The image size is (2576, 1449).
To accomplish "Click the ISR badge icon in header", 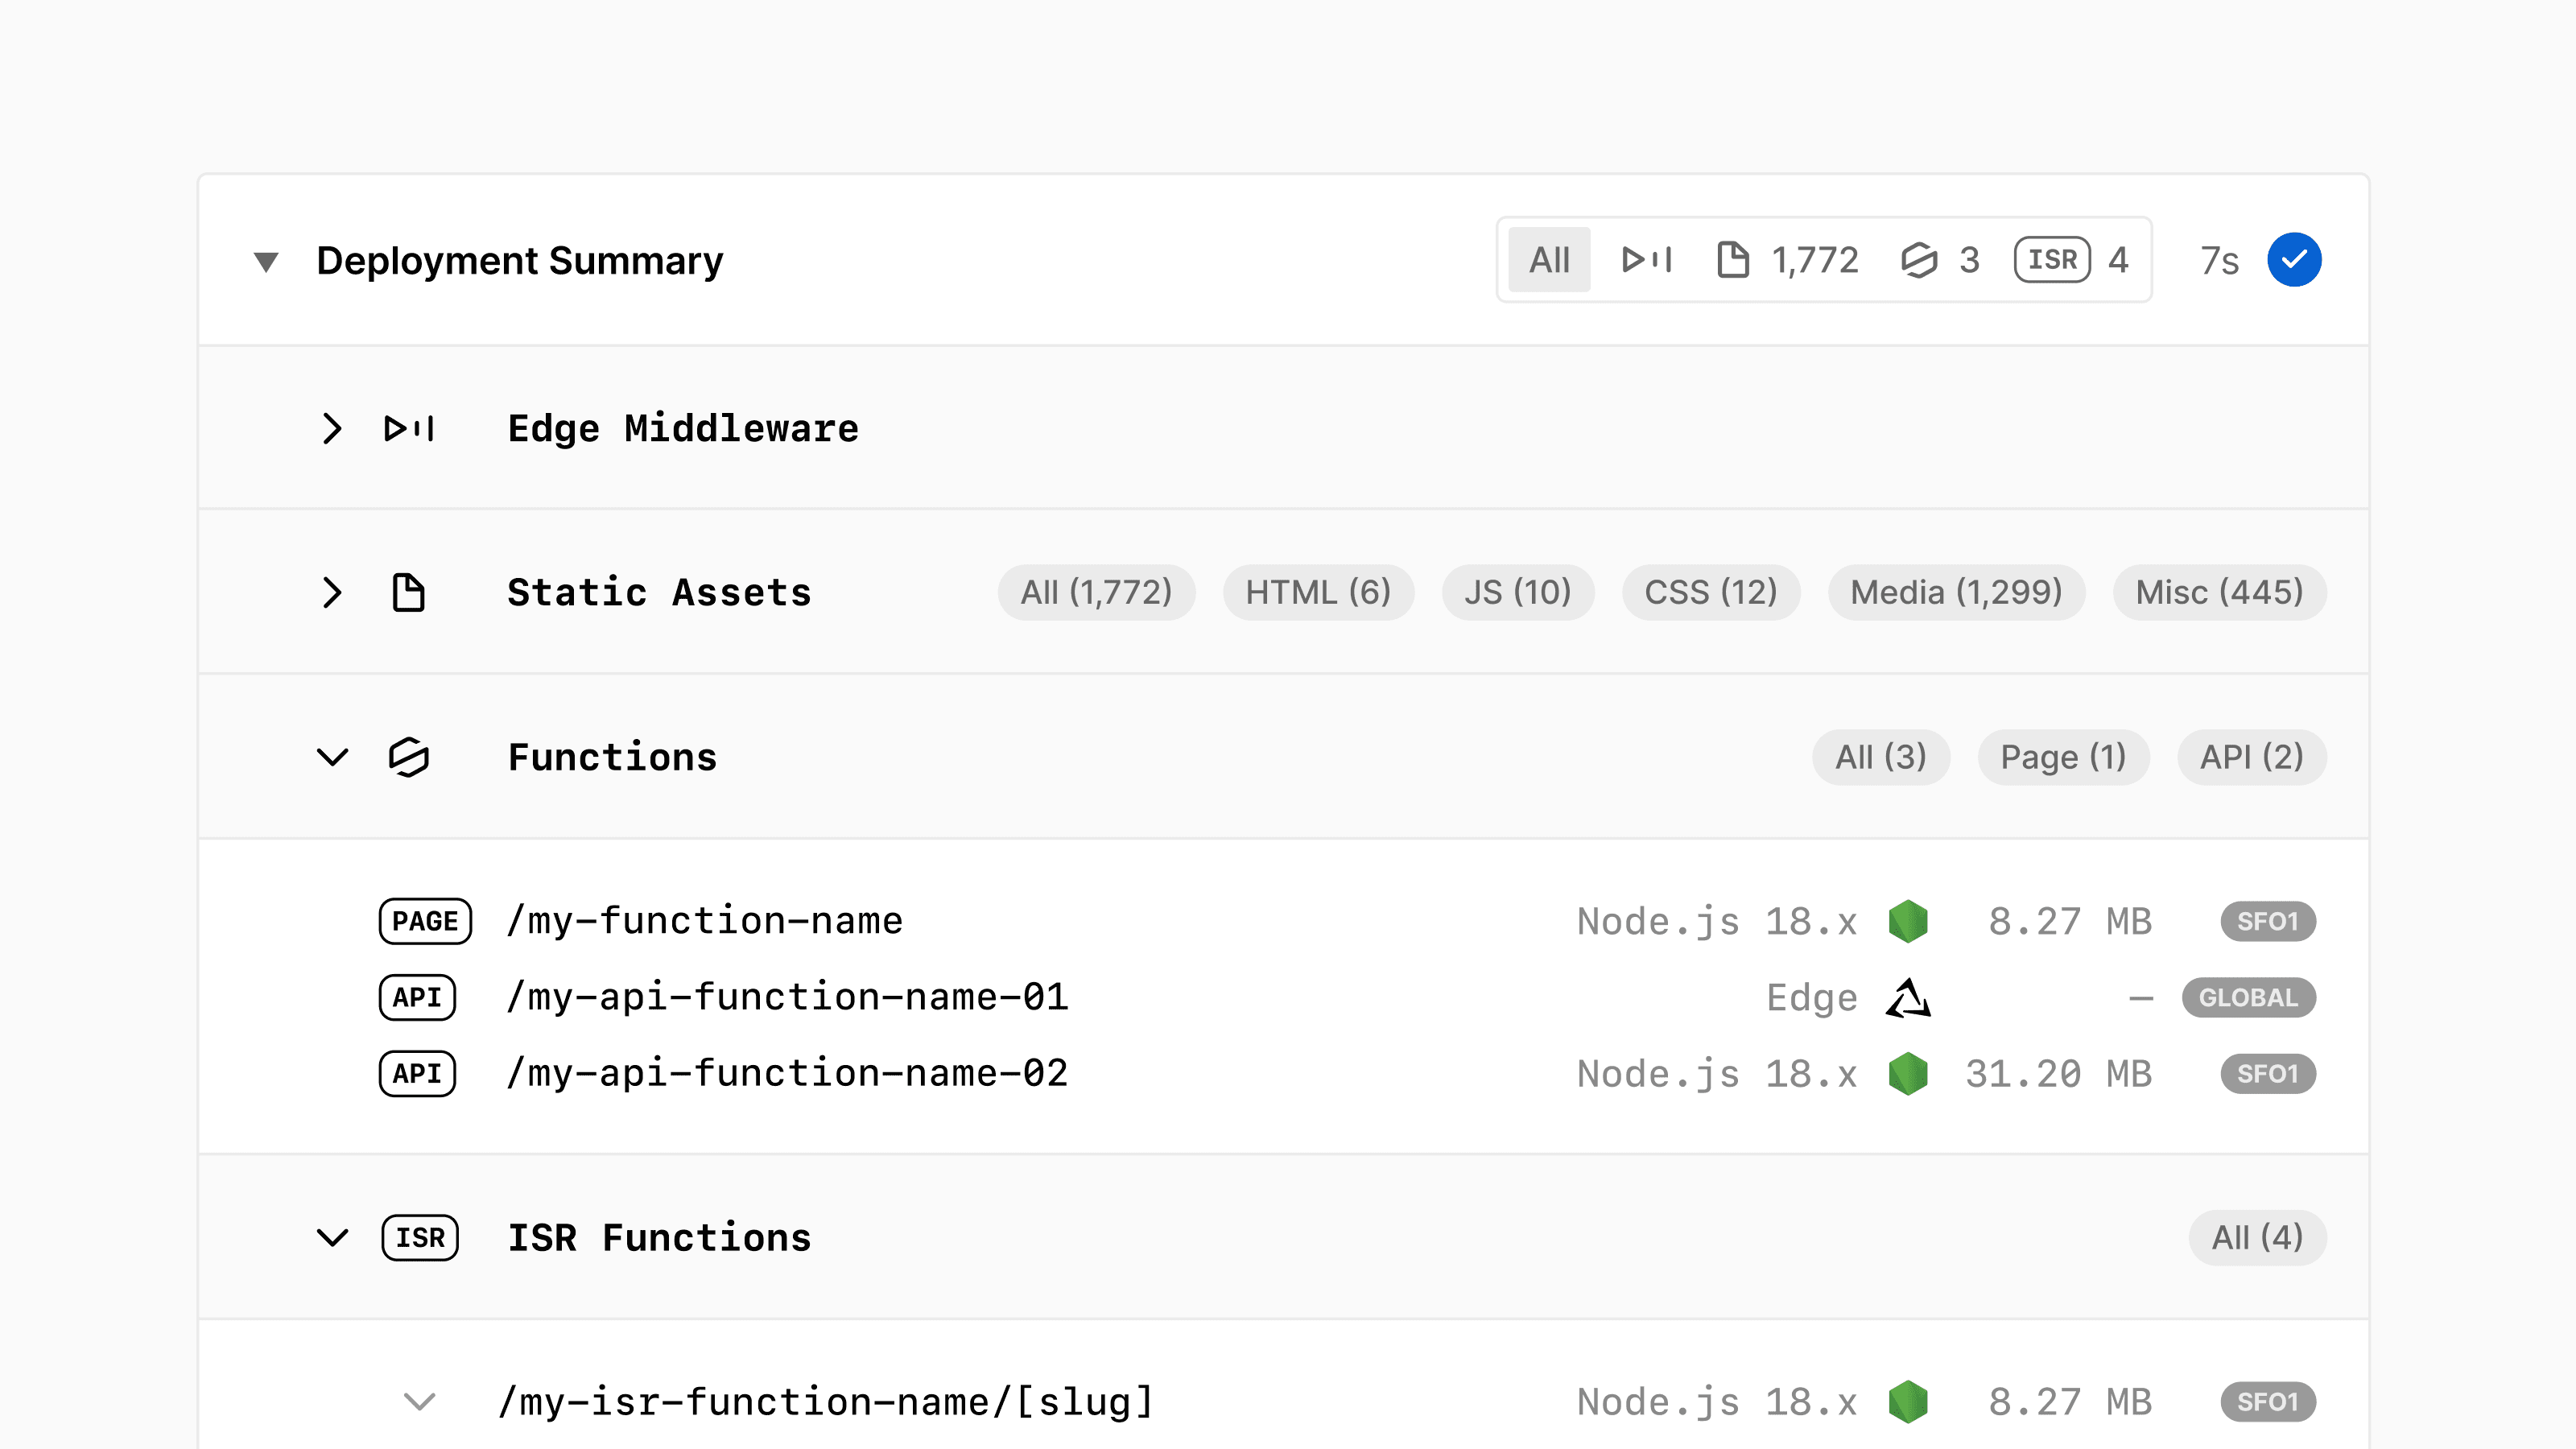I will click(x=2049, y=260).
